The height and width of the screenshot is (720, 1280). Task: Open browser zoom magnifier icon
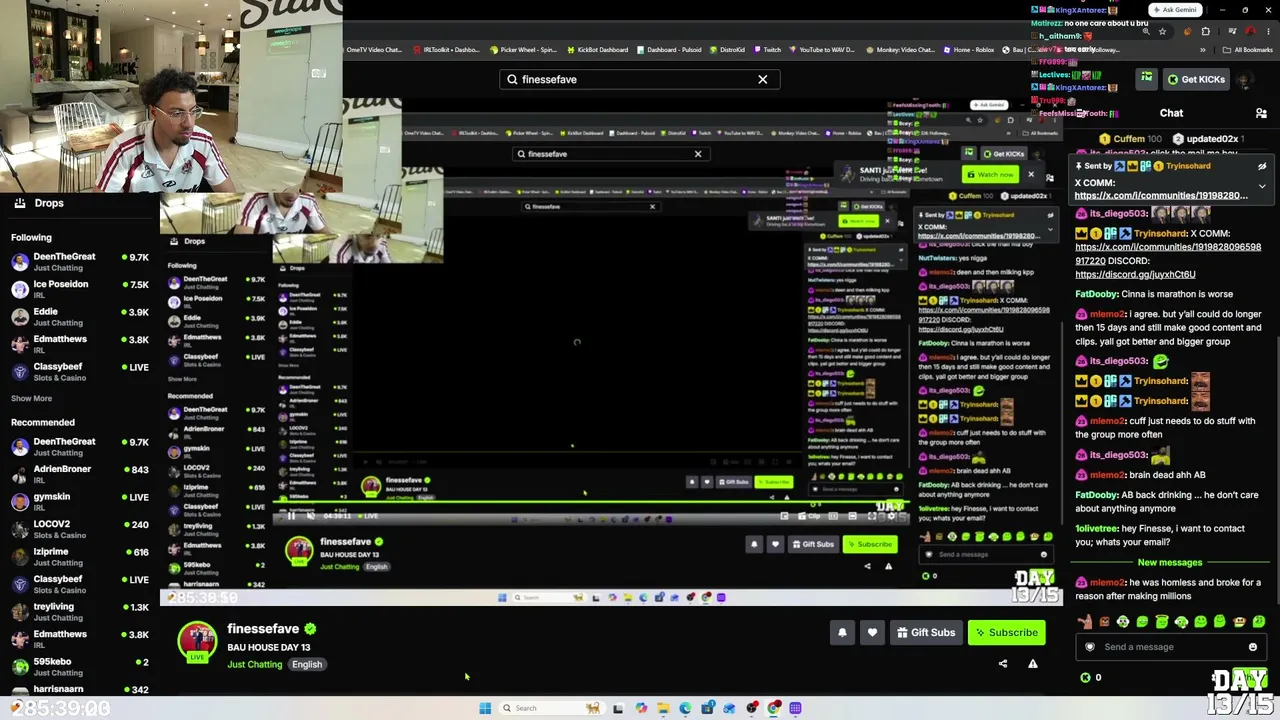[1146, 31]
